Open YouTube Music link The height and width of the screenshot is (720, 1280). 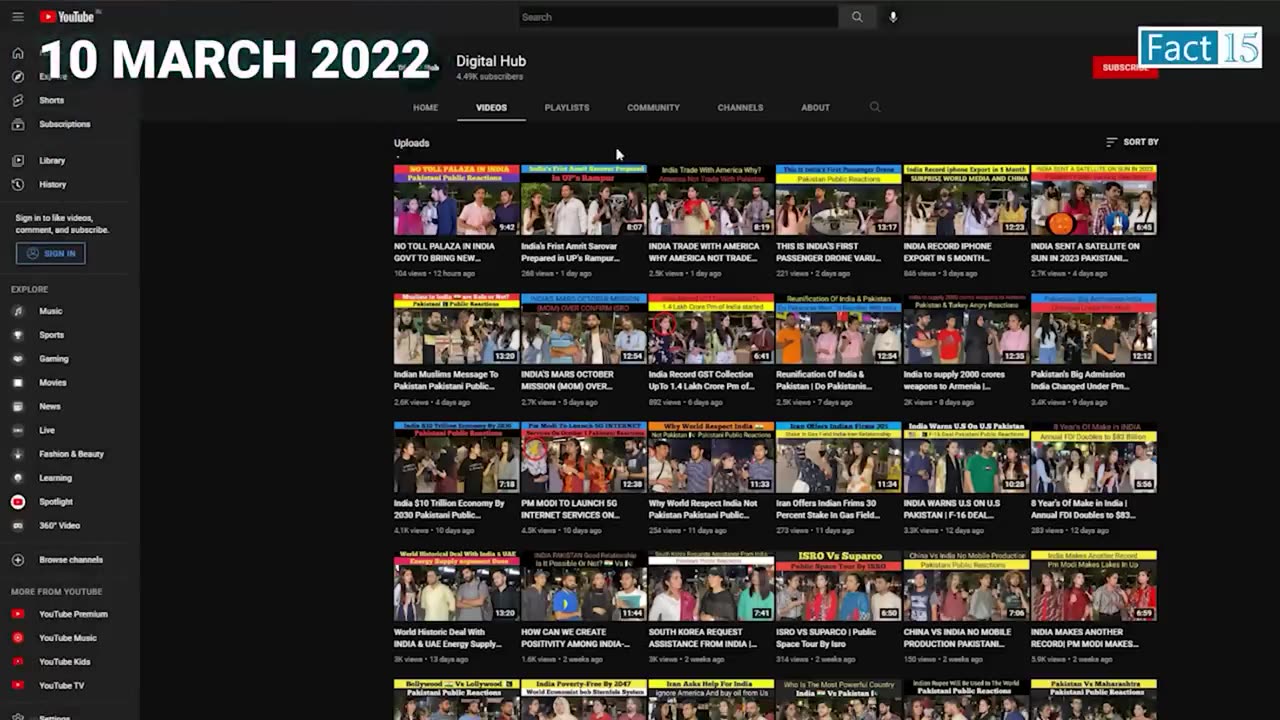(68, 638)
